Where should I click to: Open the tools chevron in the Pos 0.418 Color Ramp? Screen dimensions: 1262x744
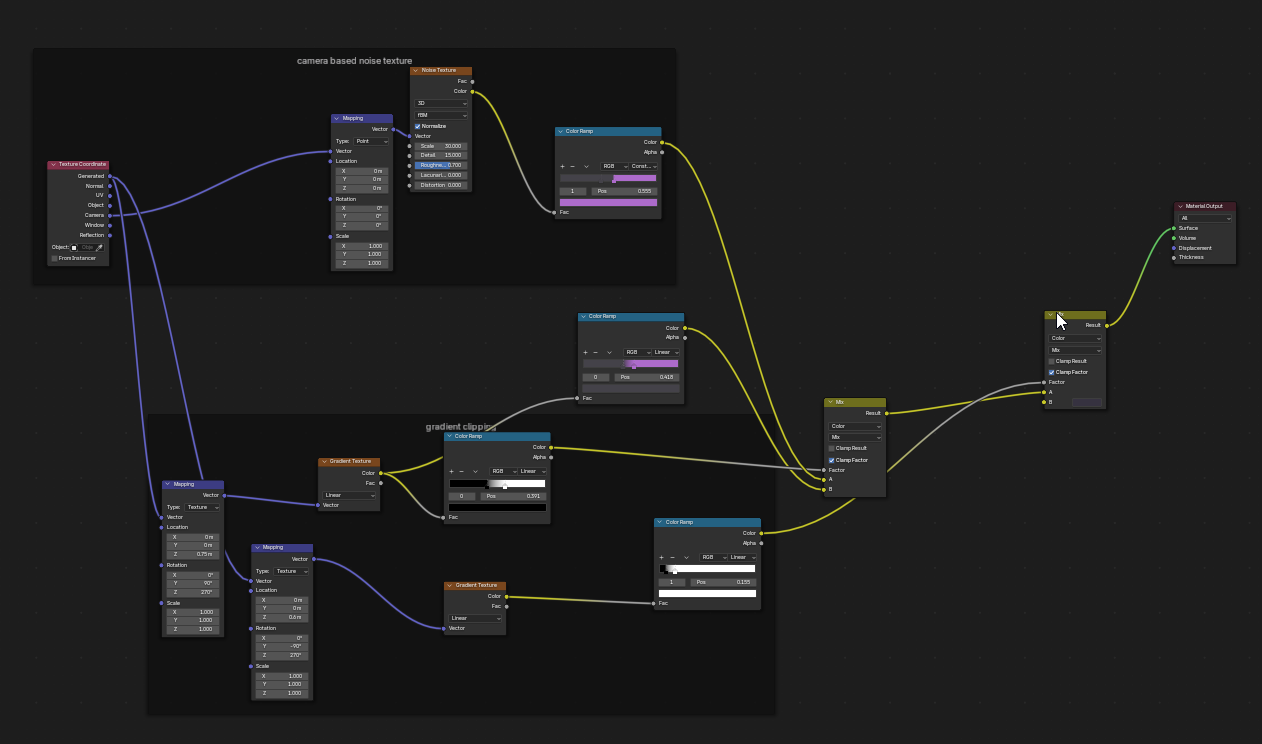[x=609, y=352]
